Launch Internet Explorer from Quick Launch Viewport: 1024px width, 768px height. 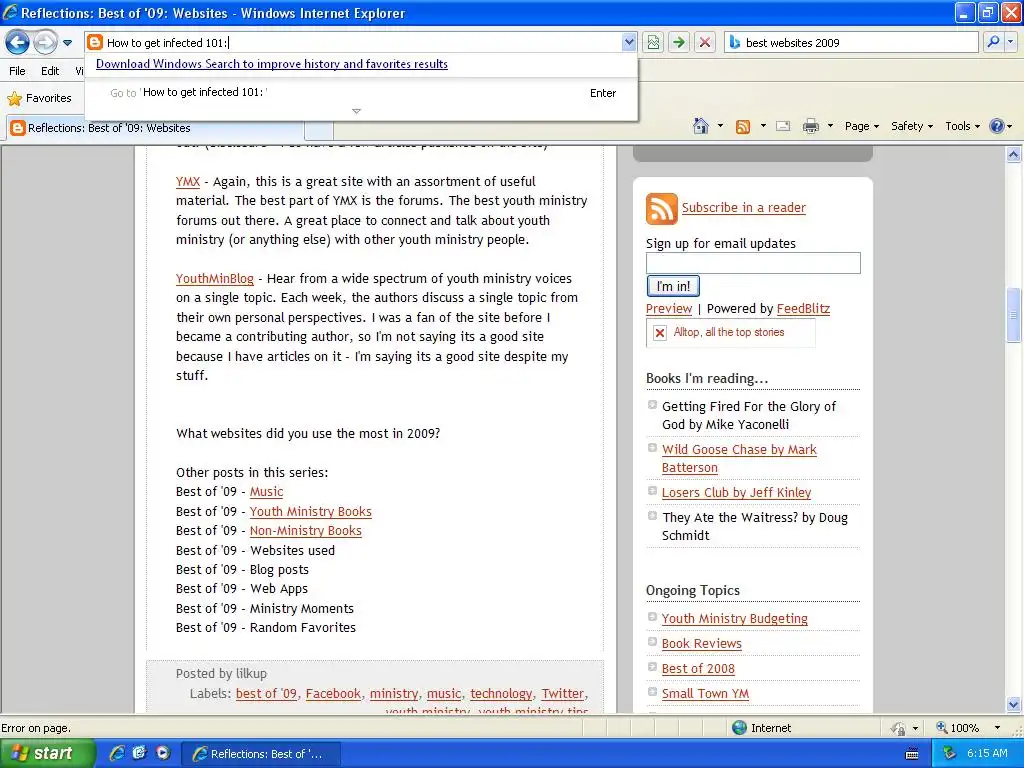[x=117, y=753]
